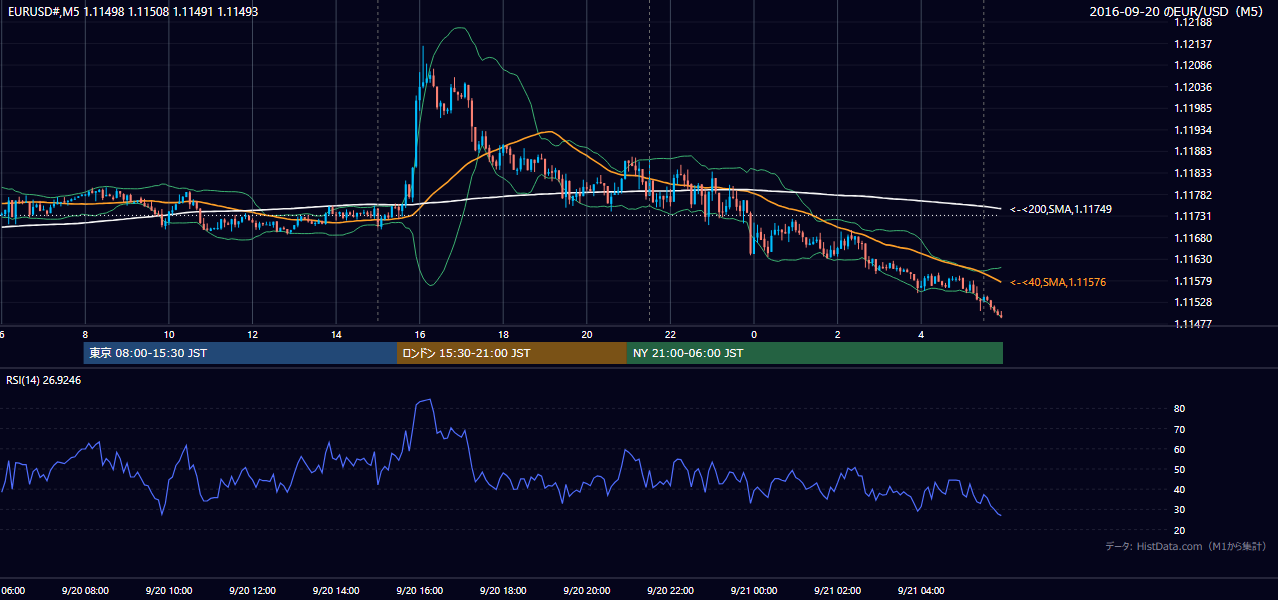Click RSI axis level 20
This screenshot has width=1278, height=600.
pos(1180,530)
